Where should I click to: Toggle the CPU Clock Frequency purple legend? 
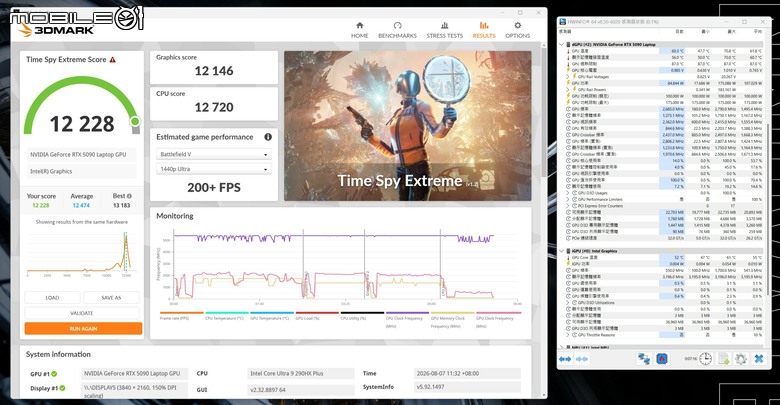(x=407, y=319)
